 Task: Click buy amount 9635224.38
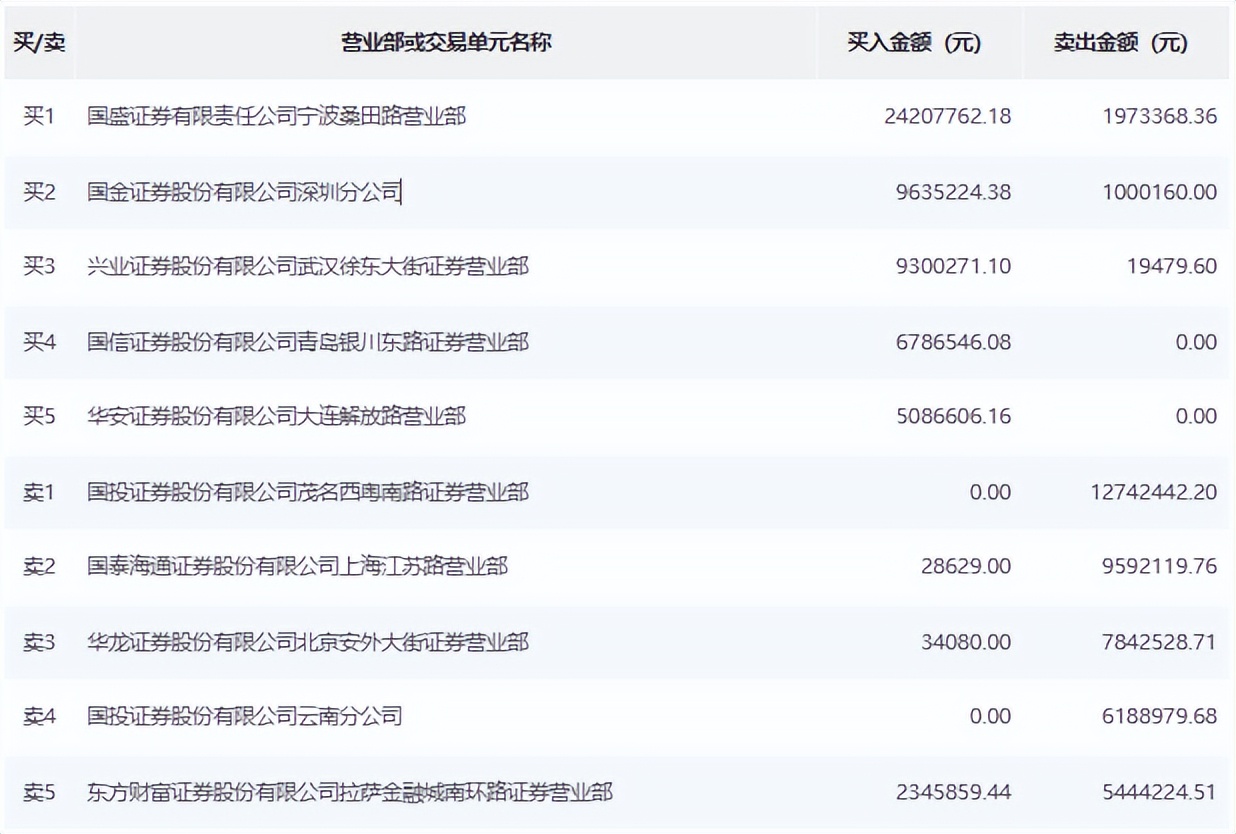(x=954, y=191)
